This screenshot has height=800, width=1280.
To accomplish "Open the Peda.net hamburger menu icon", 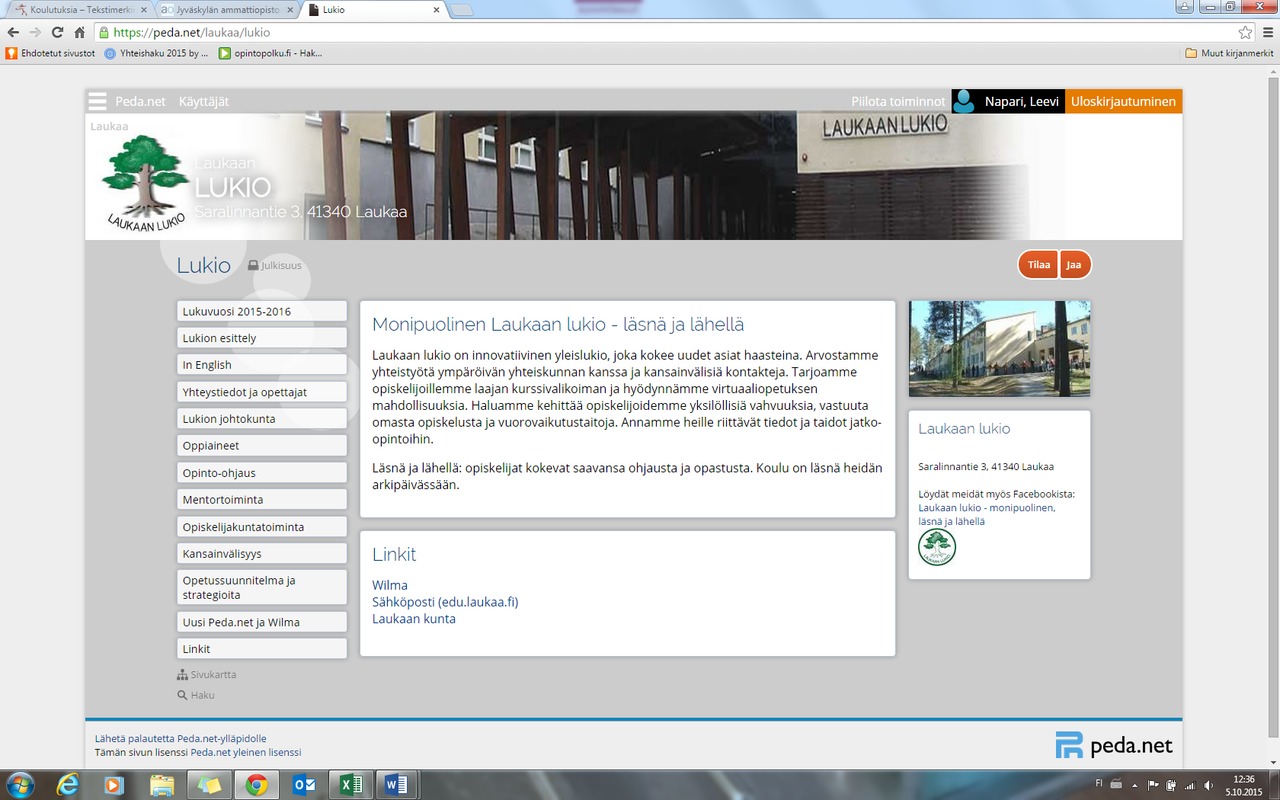I will pos(97,101).
